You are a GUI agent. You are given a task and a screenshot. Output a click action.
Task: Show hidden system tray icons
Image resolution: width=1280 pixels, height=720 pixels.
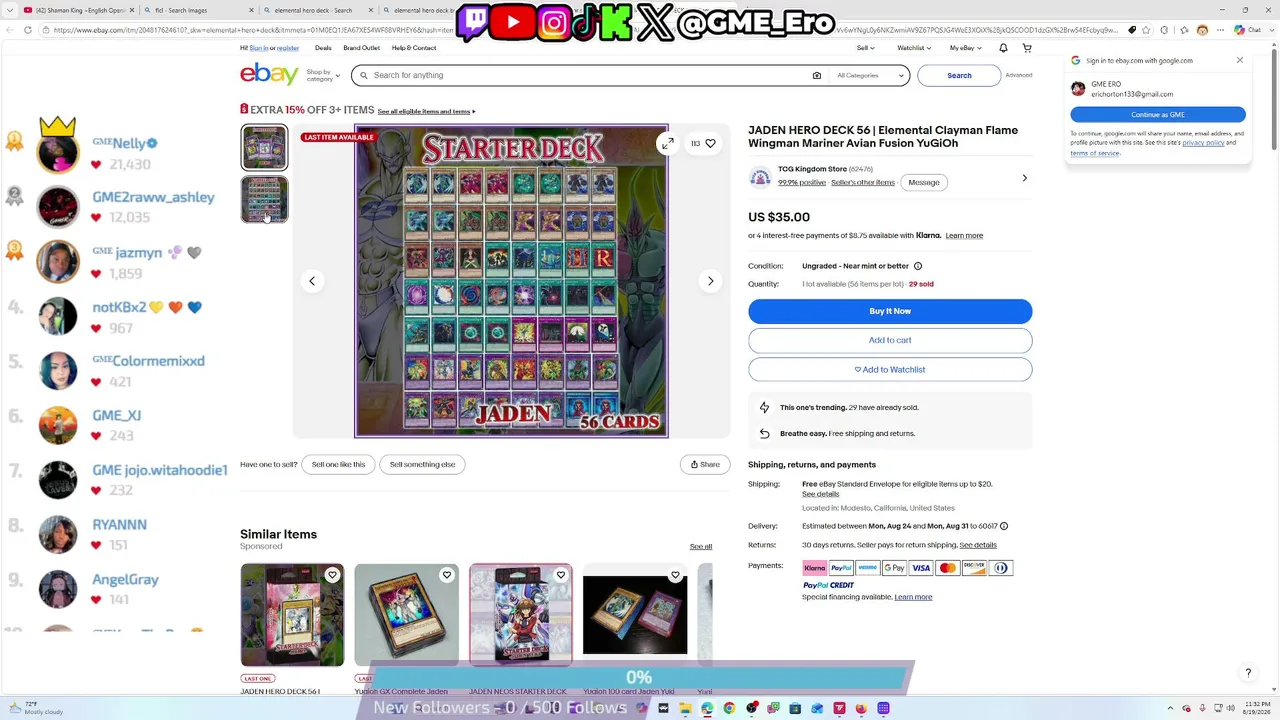[x=1171, y=708]
